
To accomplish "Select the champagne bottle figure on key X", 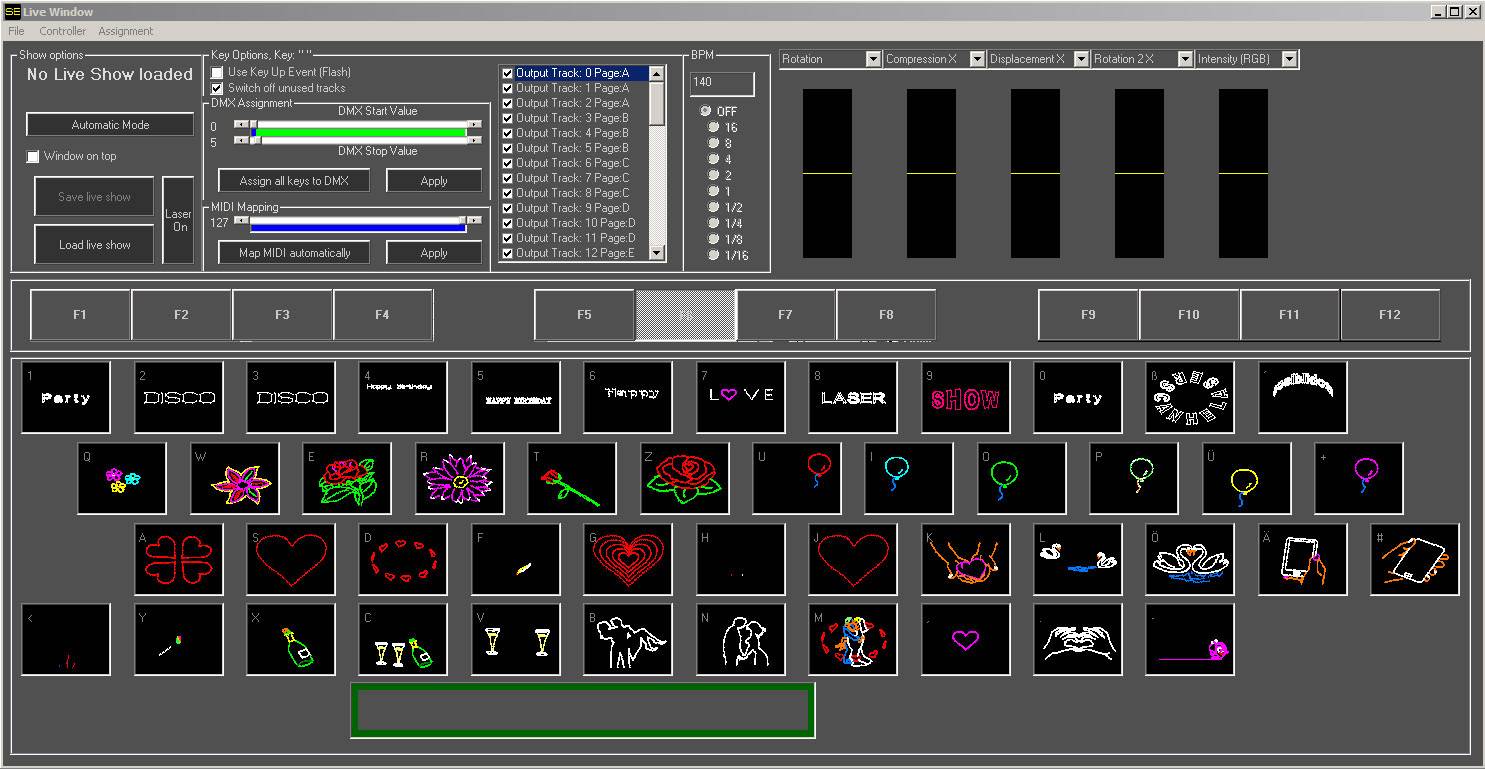I will pyautogui.click(x=290, y=639).
